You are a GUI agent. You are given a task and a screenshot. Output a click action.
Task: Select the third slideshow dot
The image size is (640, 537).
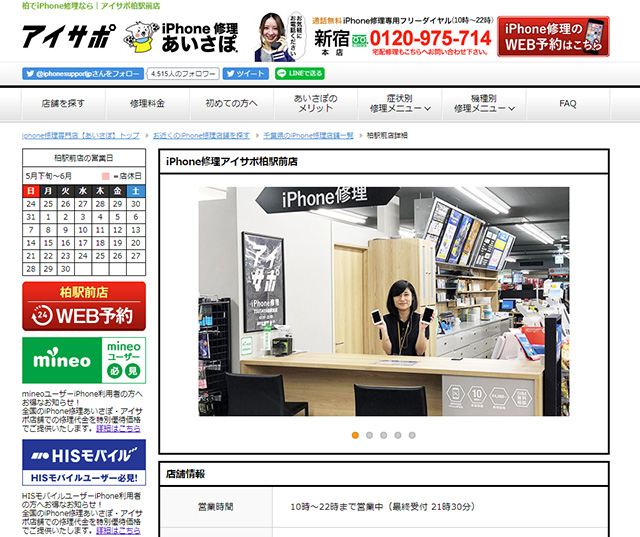coord(384,435)
